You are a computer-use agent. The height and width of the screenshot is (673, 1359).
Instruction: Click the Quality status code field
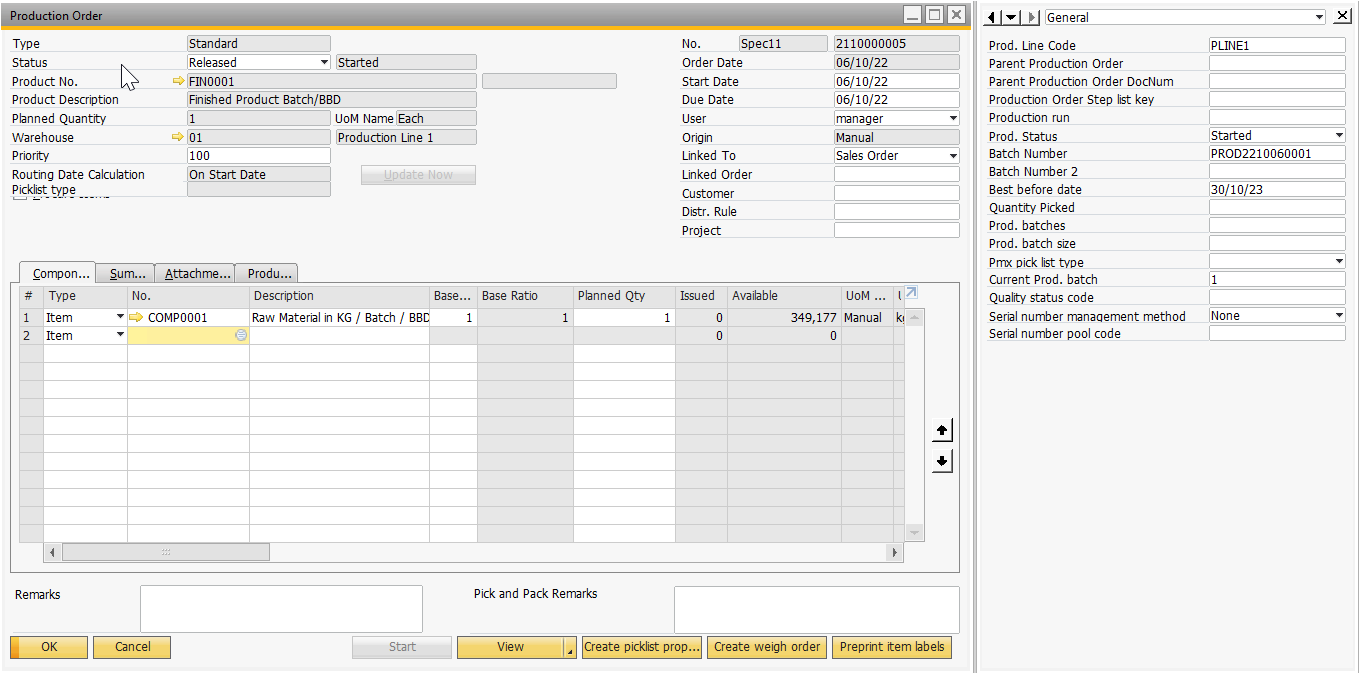(1277, 297)
